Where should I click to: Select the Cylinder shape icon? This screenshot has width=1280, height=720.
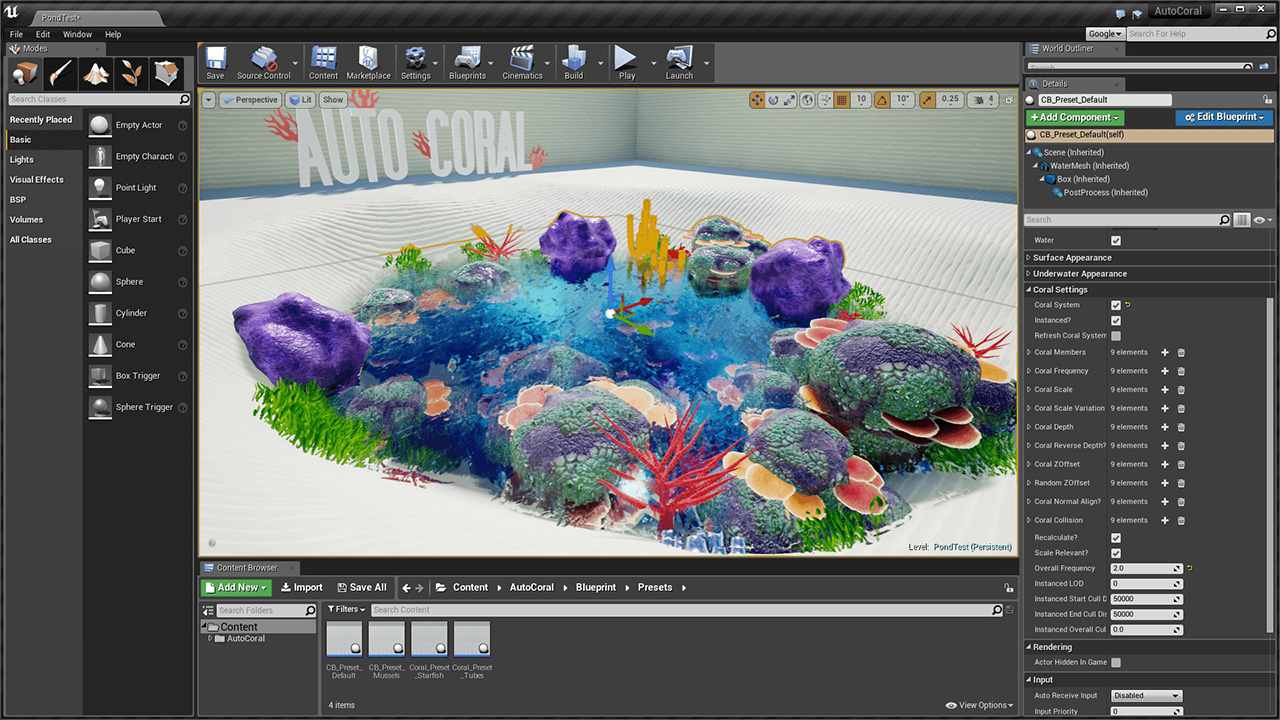coord(100,313)
